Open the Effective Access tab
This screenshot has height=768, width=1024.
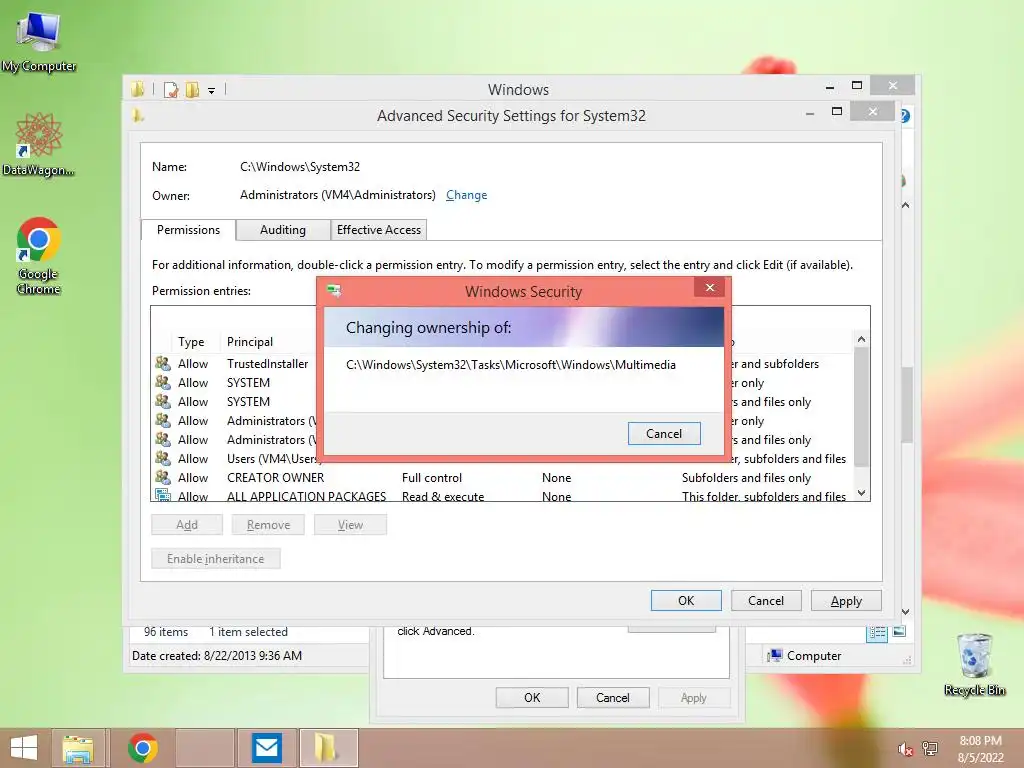[x=379, y=230]
